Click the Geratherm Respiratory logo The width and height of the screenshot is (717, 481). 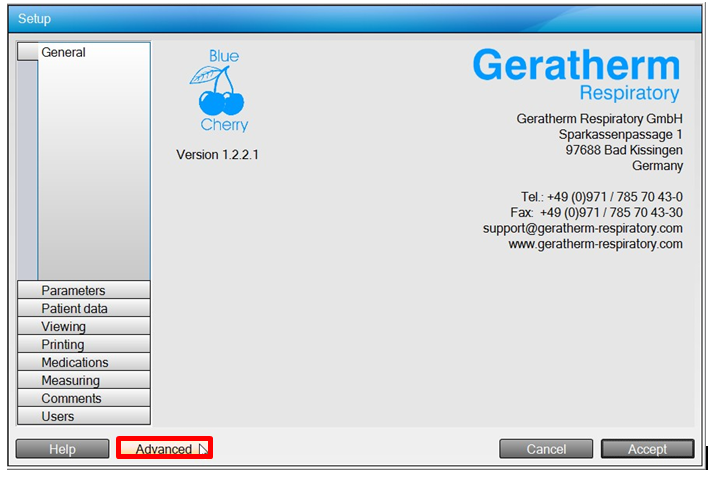point(577,75)
